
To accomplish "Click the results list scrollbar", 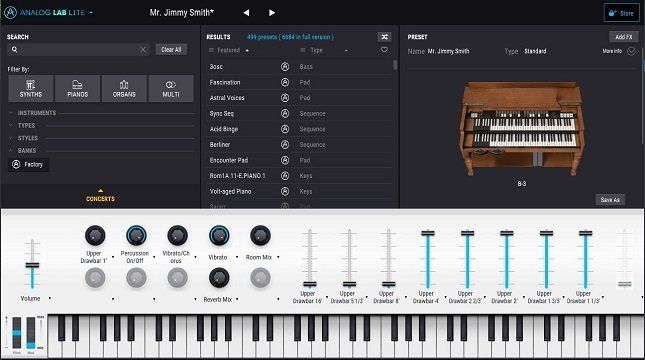I will 395,65.
